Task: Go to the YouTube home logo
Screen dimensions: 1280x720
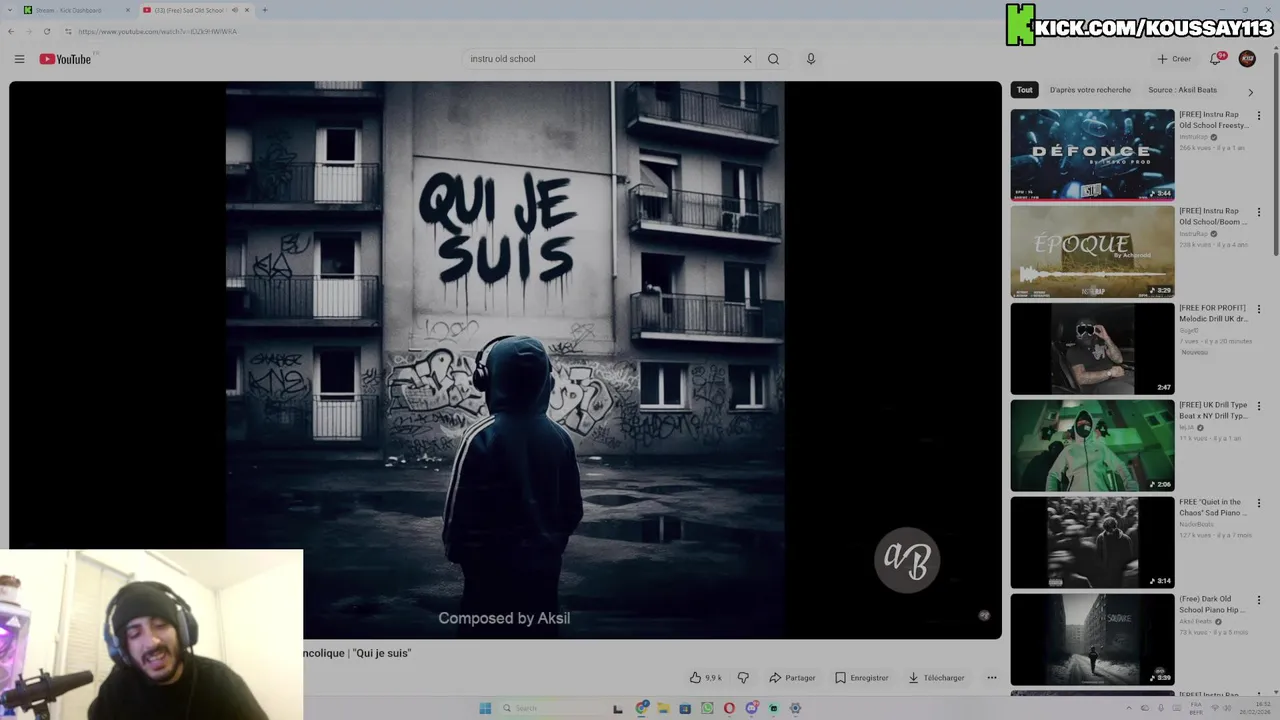Action: pos(65,59)
